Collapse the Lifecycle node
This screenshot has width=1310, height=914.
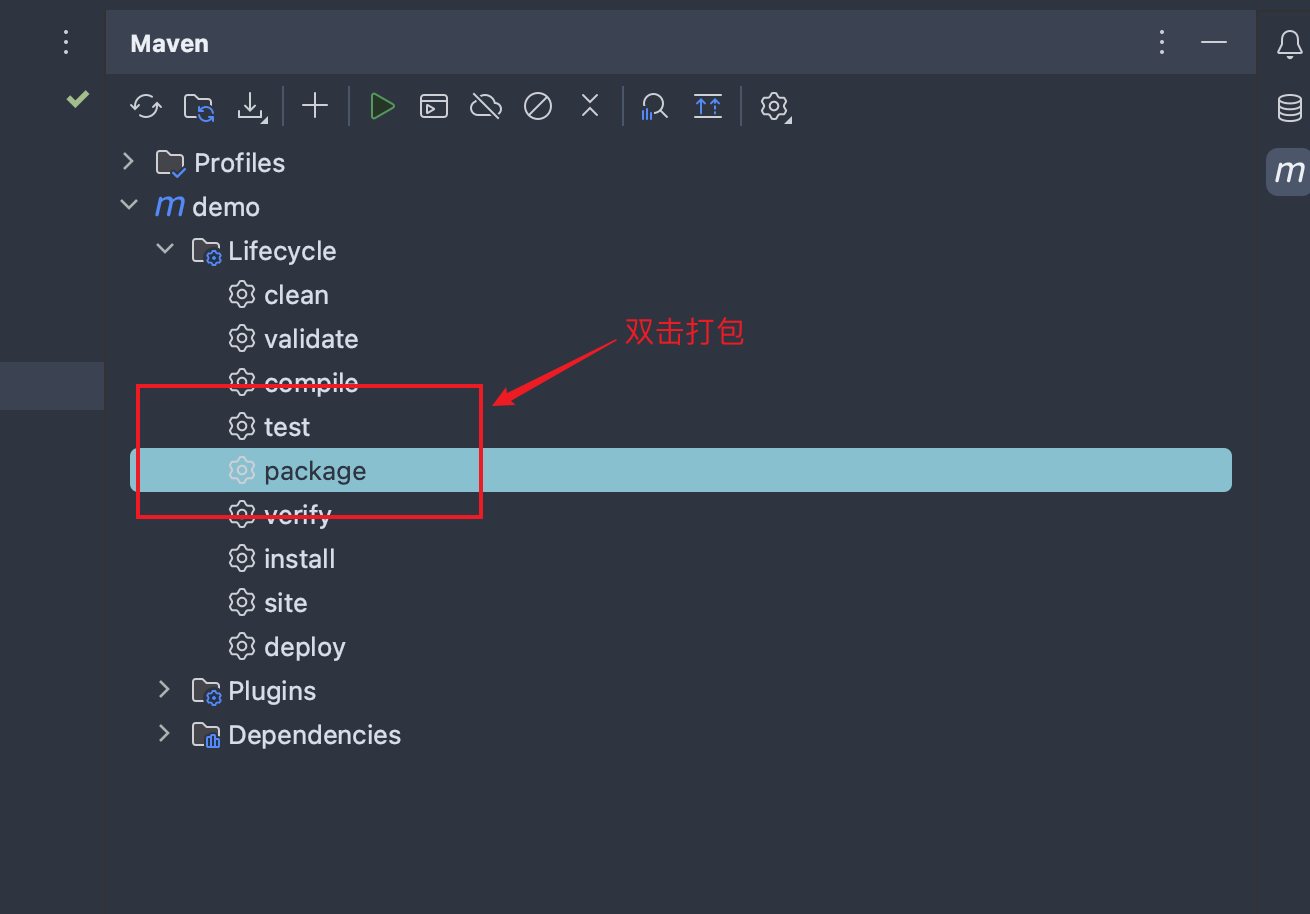(165, 249)
